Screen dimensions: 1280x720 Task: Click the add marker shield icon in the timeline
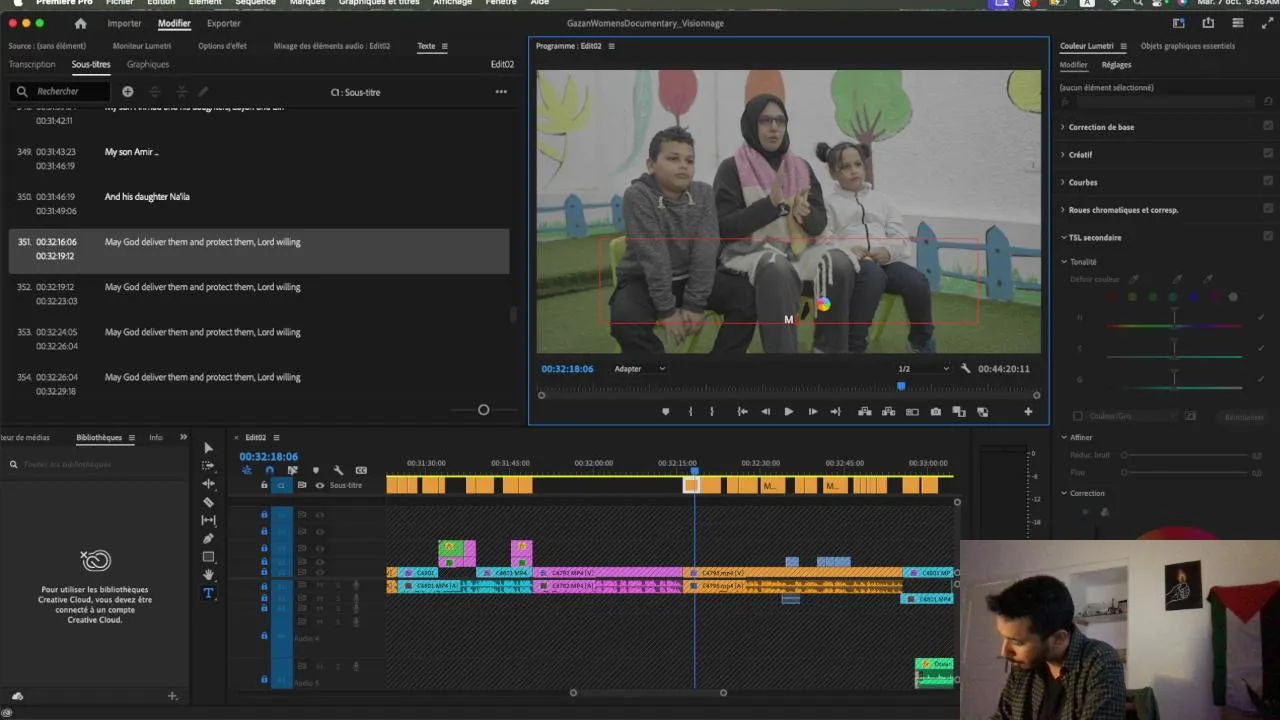(315, 470)
